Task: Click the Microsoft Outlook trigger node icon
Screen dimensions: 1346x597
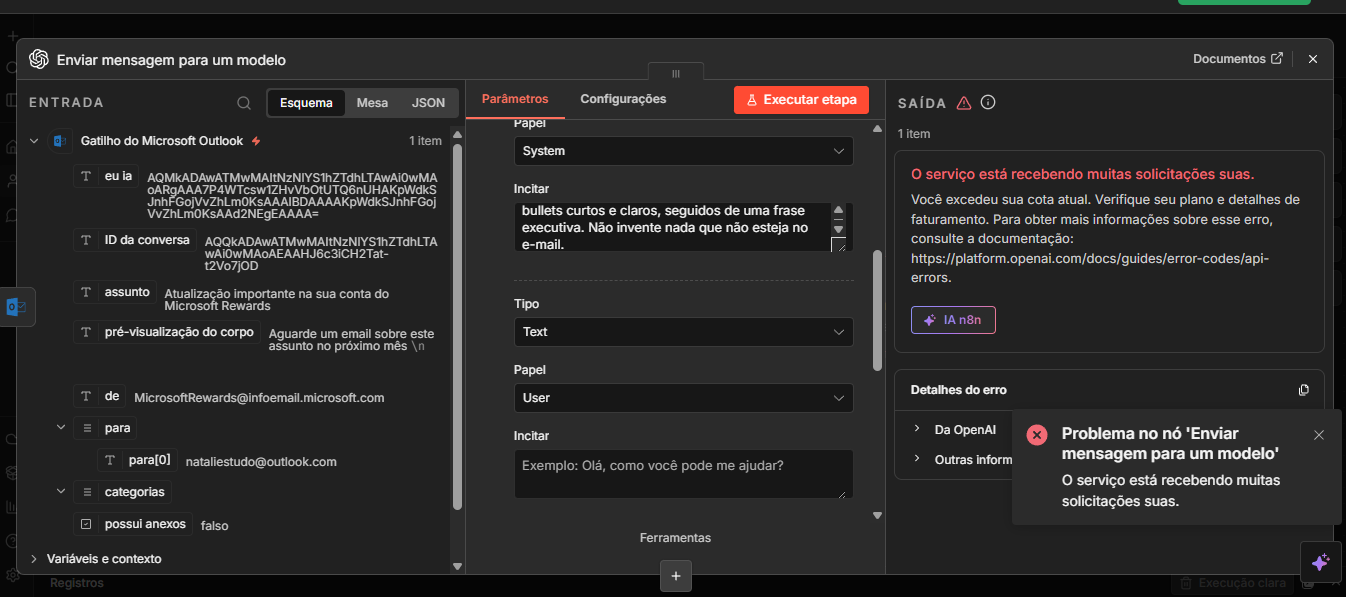Action: pos(61,141)
